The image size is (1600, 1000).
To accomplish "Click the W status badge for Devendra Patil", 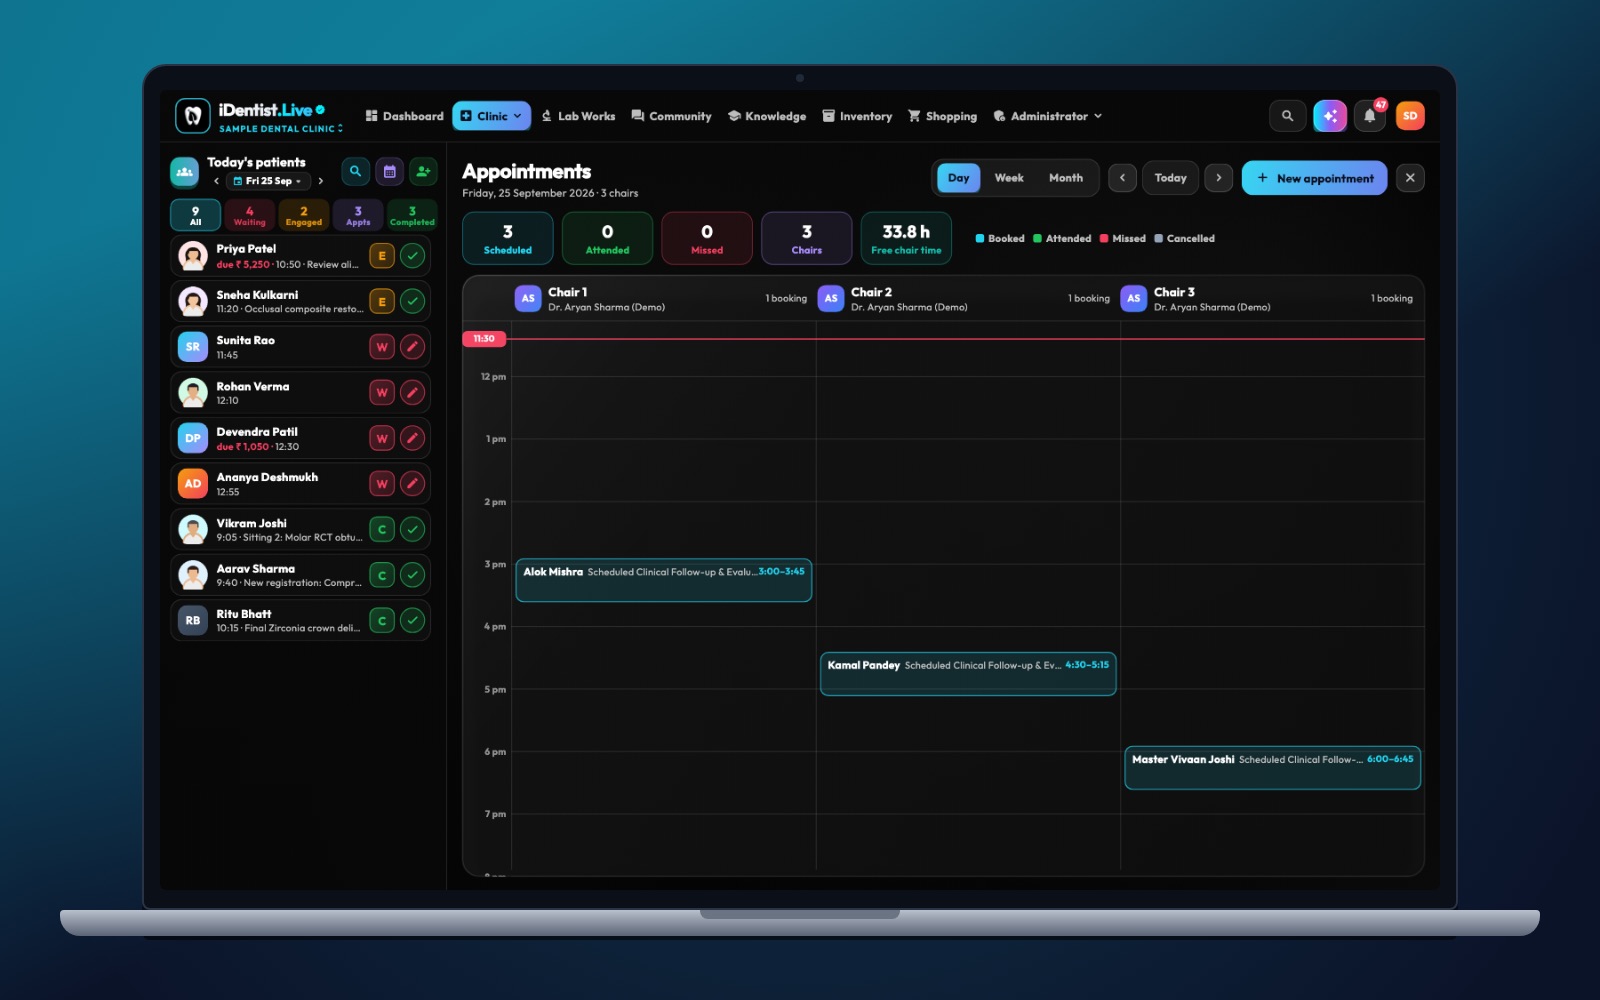I will click(382, 439).
